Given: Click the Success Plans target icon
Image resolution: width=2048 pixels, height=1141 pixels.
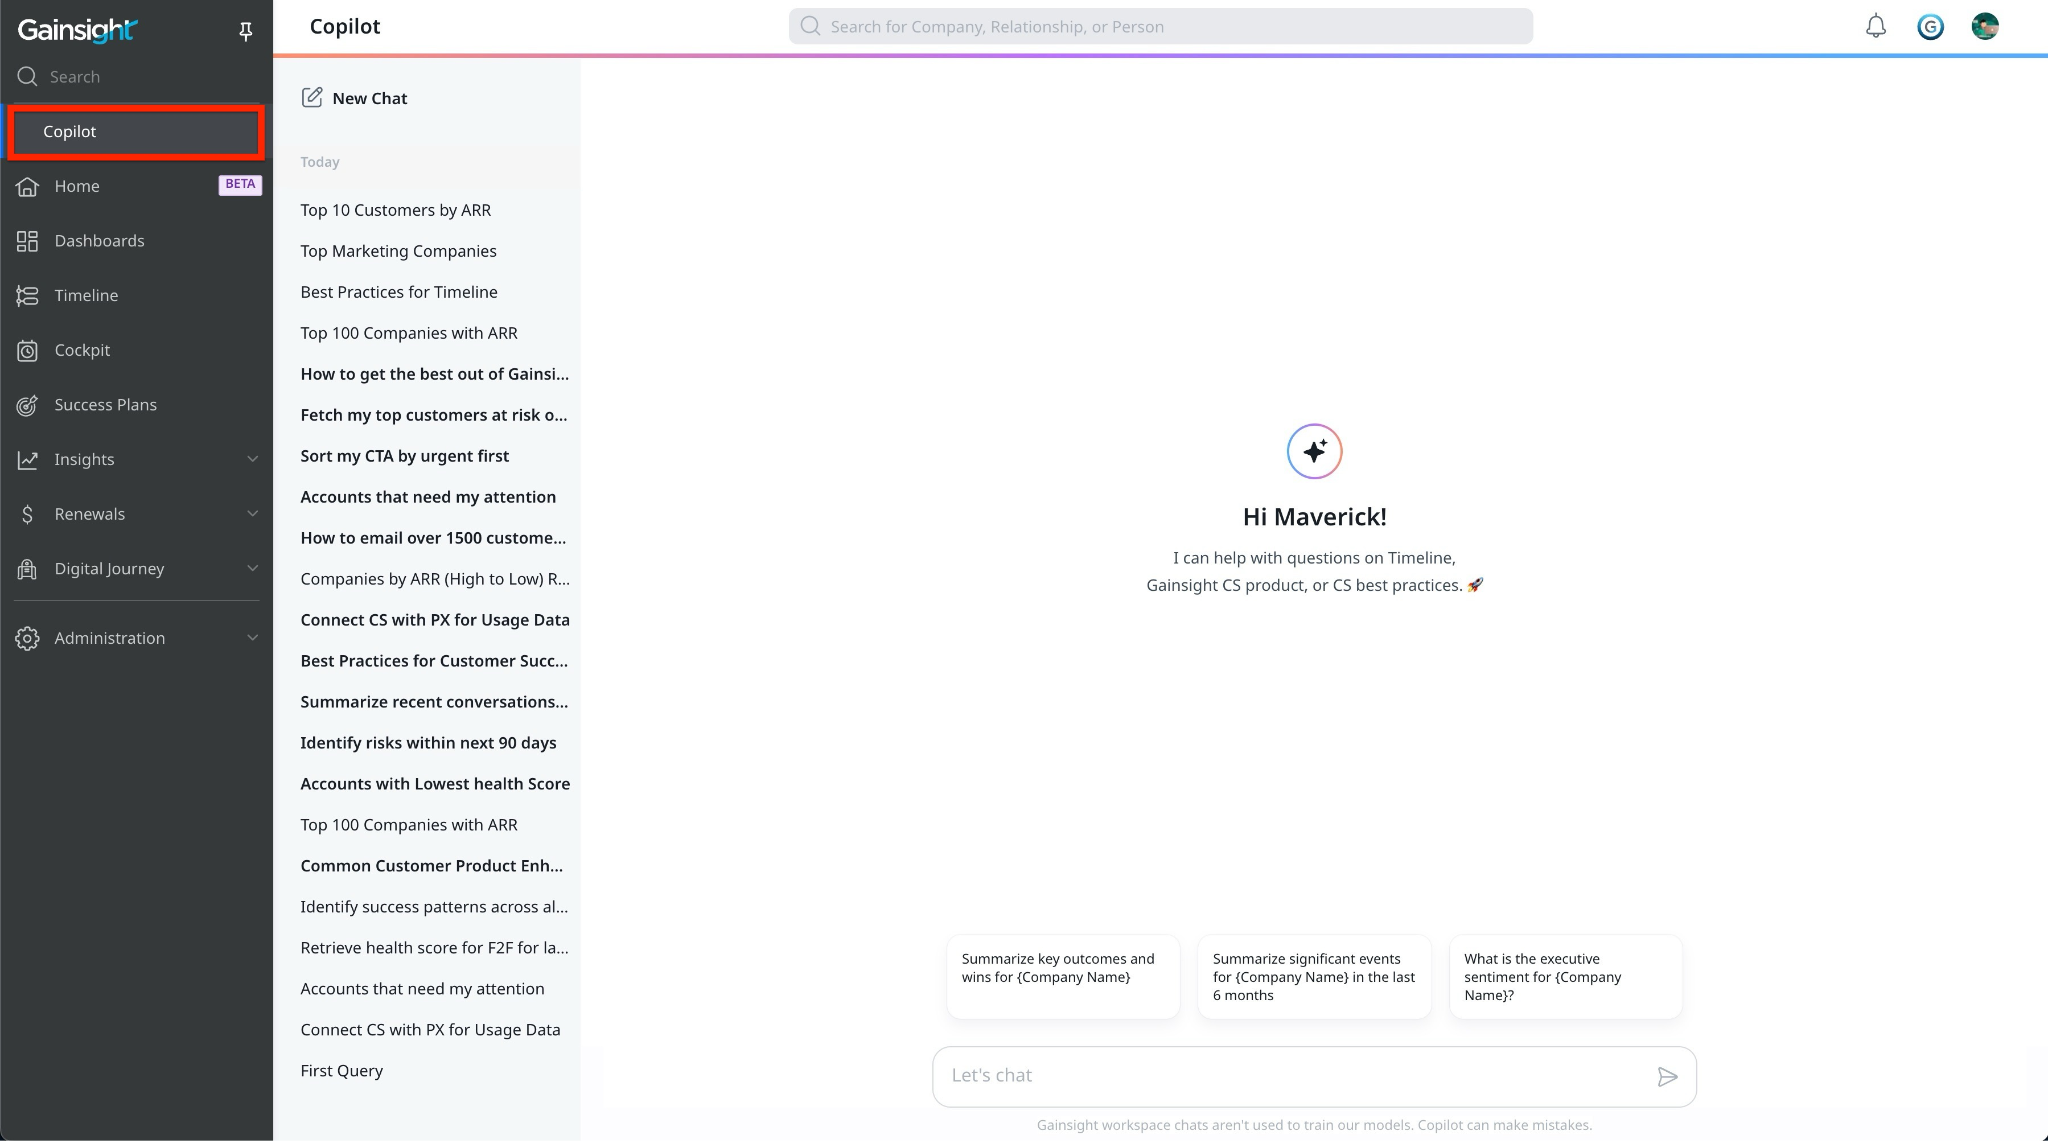Looking at the screenshot, I should (28, 405).
